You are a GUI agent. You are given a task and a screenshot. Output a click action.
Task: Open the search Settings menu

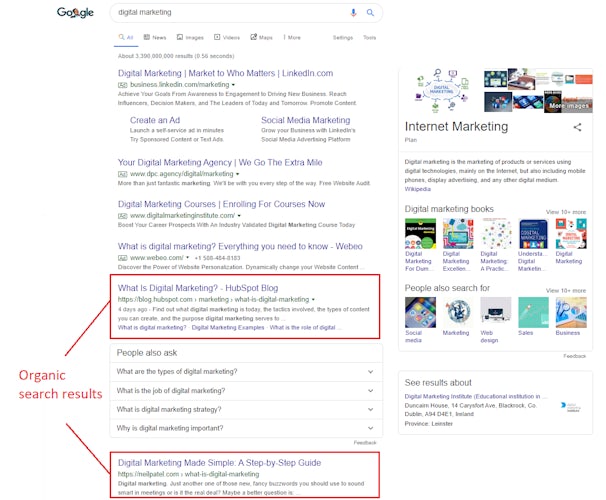pyautogui.click(x=342, y=37)
